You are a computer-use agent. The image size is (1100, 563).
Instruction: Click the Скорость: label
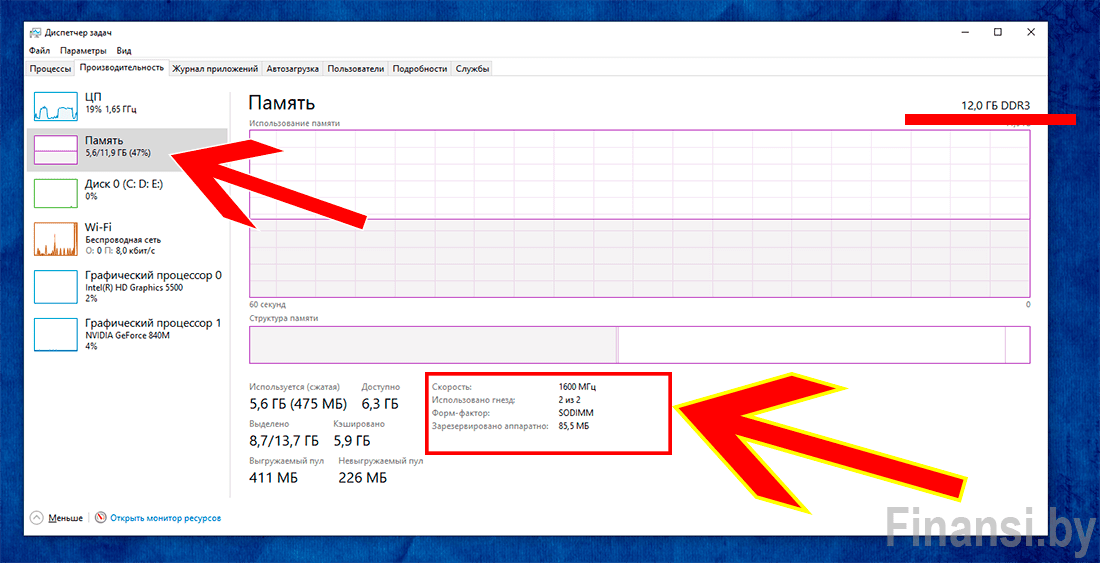click(x=452, y=386)
